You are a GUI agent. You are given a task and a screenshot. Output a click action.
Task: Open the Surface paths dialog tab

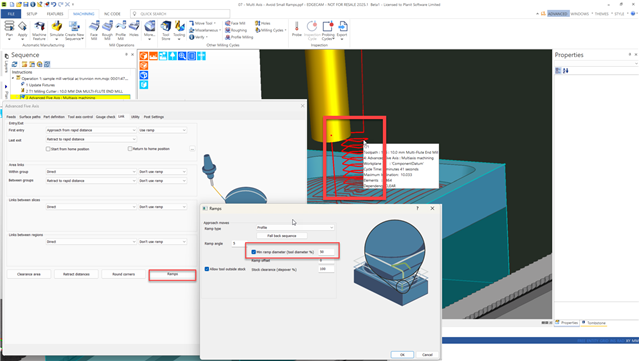30,117
